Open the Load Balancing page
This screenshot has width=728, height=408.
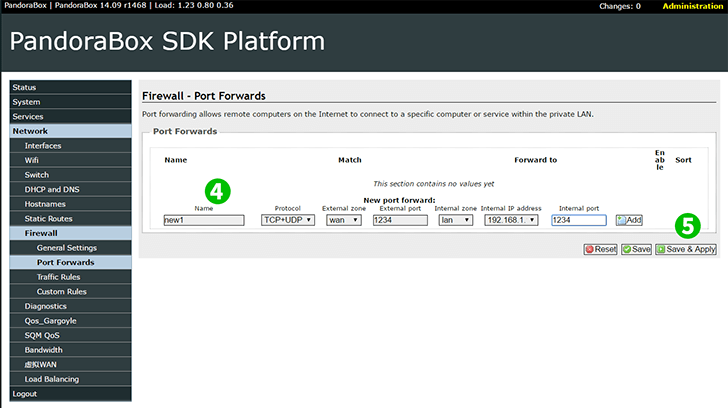(x=71, y=379)
